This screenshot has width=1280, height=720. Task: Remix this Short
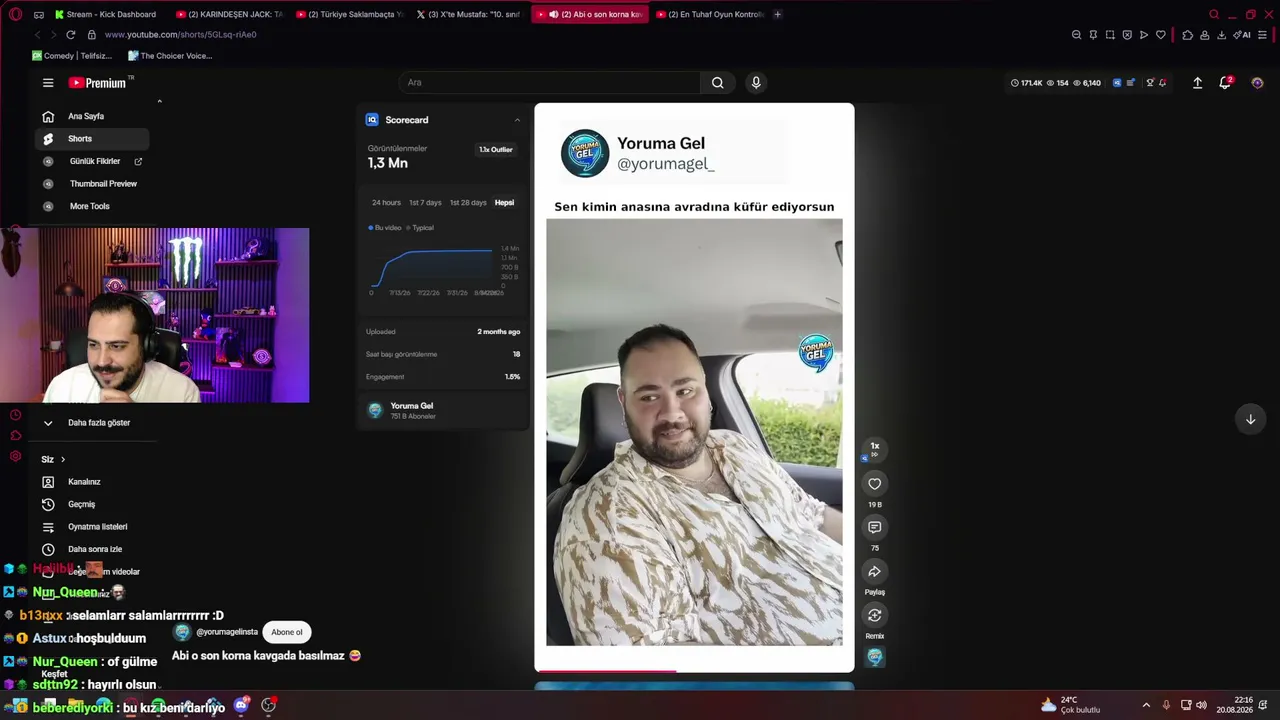point(875,615)
